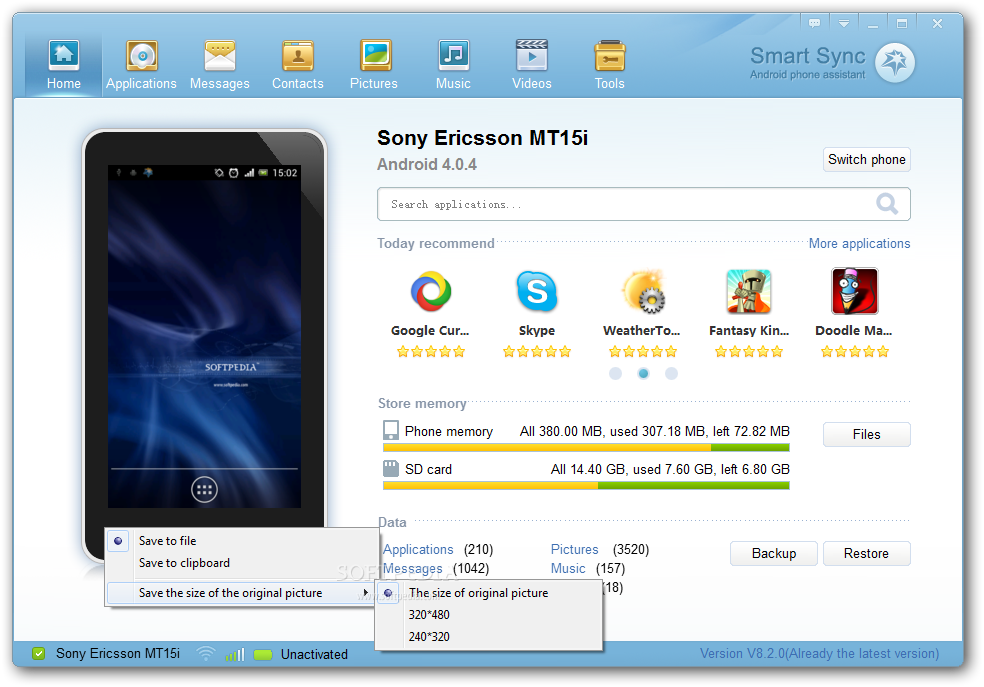Screen dimensions: 984x687
Task: Open the Messages envelope icon
Action: 220,56
